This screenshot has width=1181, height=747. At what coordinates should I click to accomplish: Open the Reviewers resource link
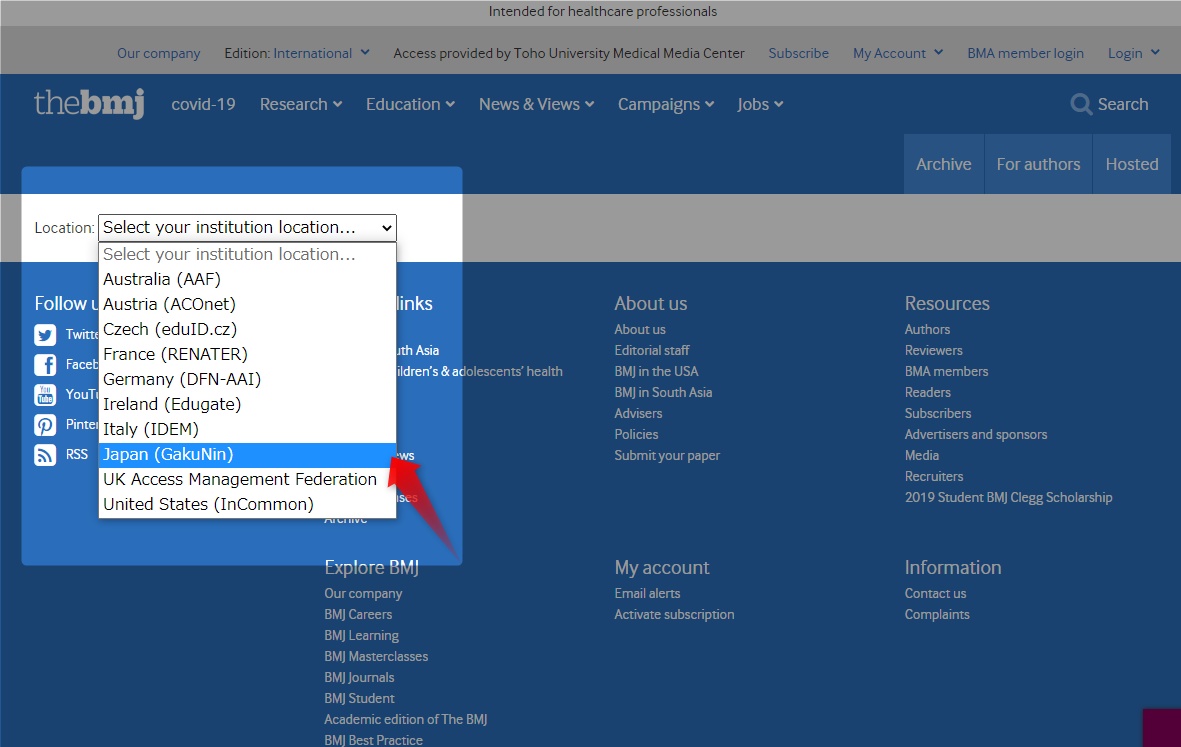pyautogui.click(x=933, y=350)
